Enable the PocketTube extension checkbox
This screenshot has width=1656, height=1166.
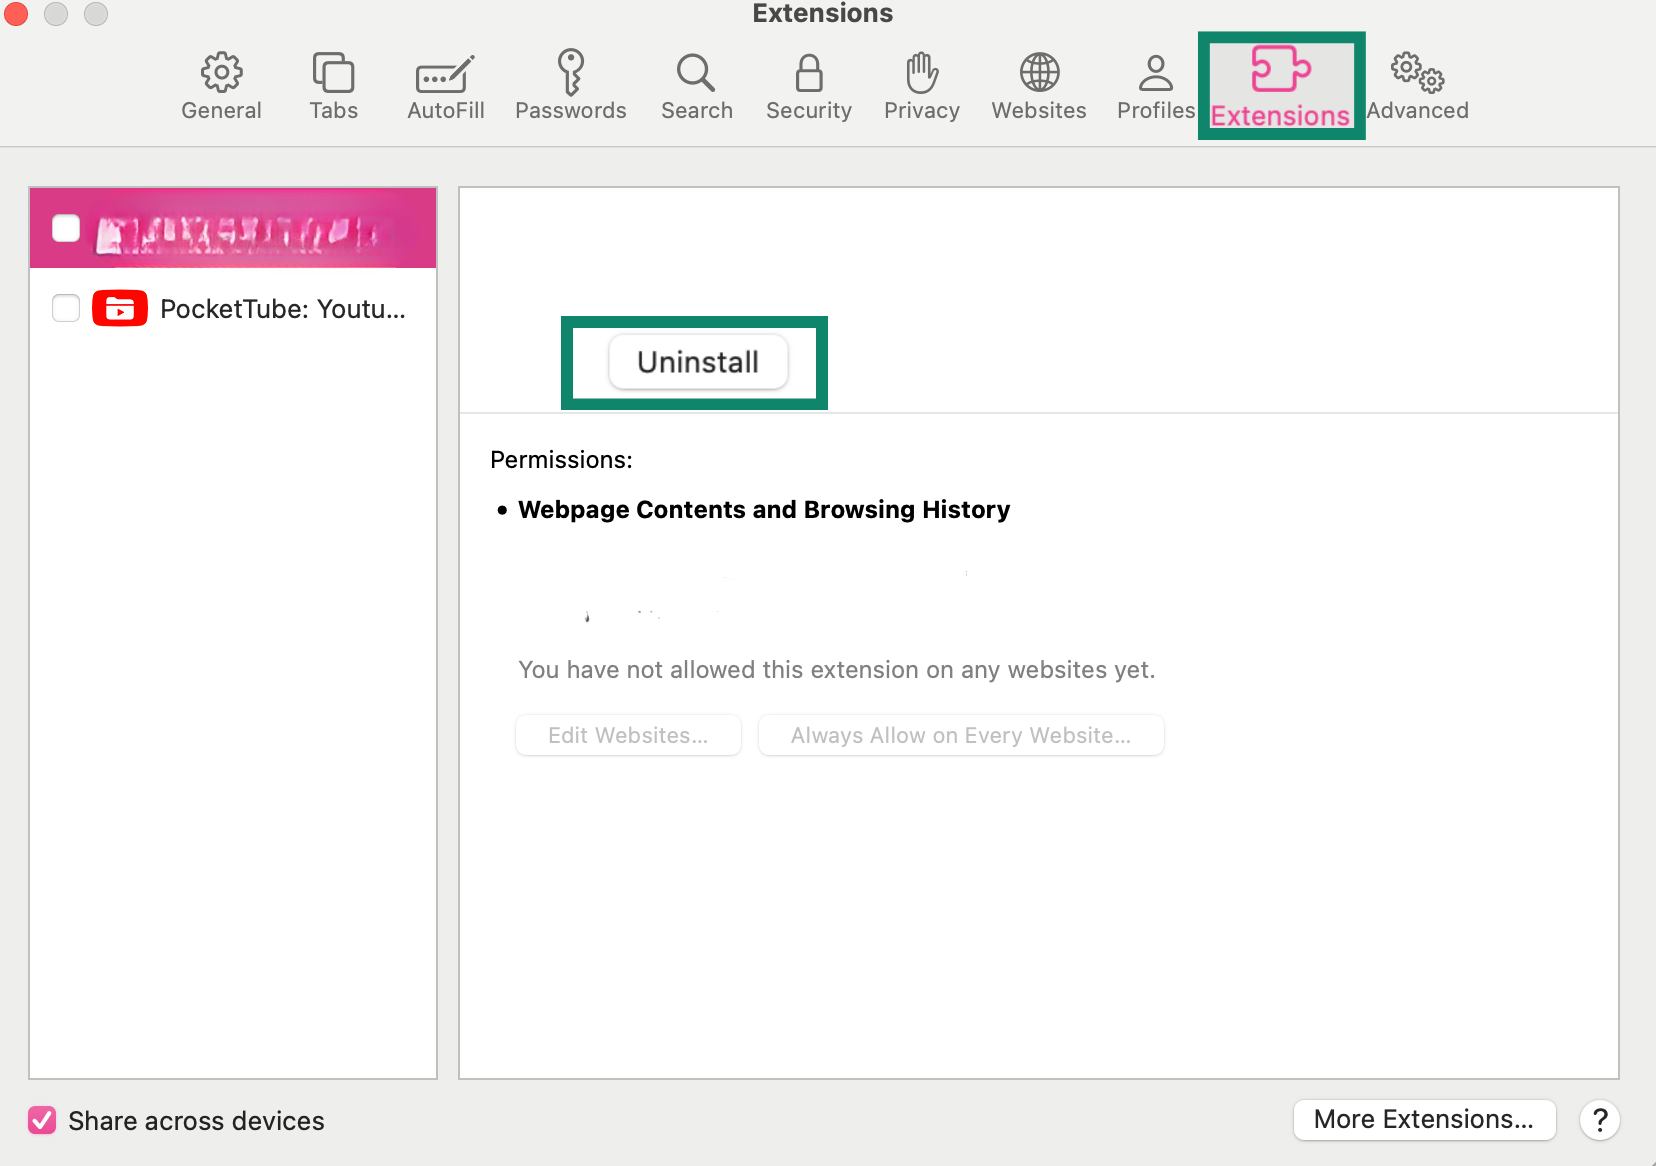[65, 308]
